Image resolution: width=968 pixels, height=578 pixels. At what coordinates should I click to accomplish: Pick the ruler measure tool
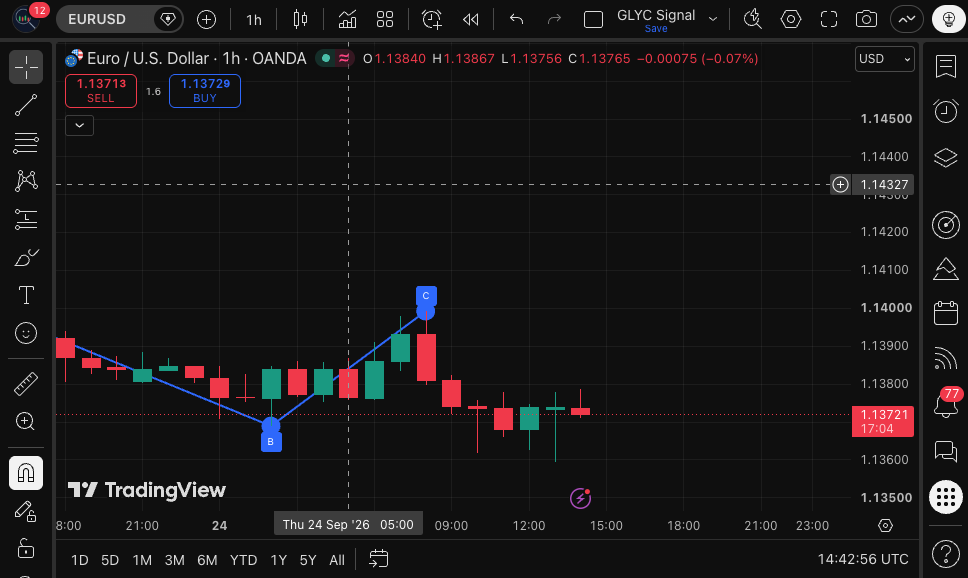pyautogui.click(x=26, y=383)
